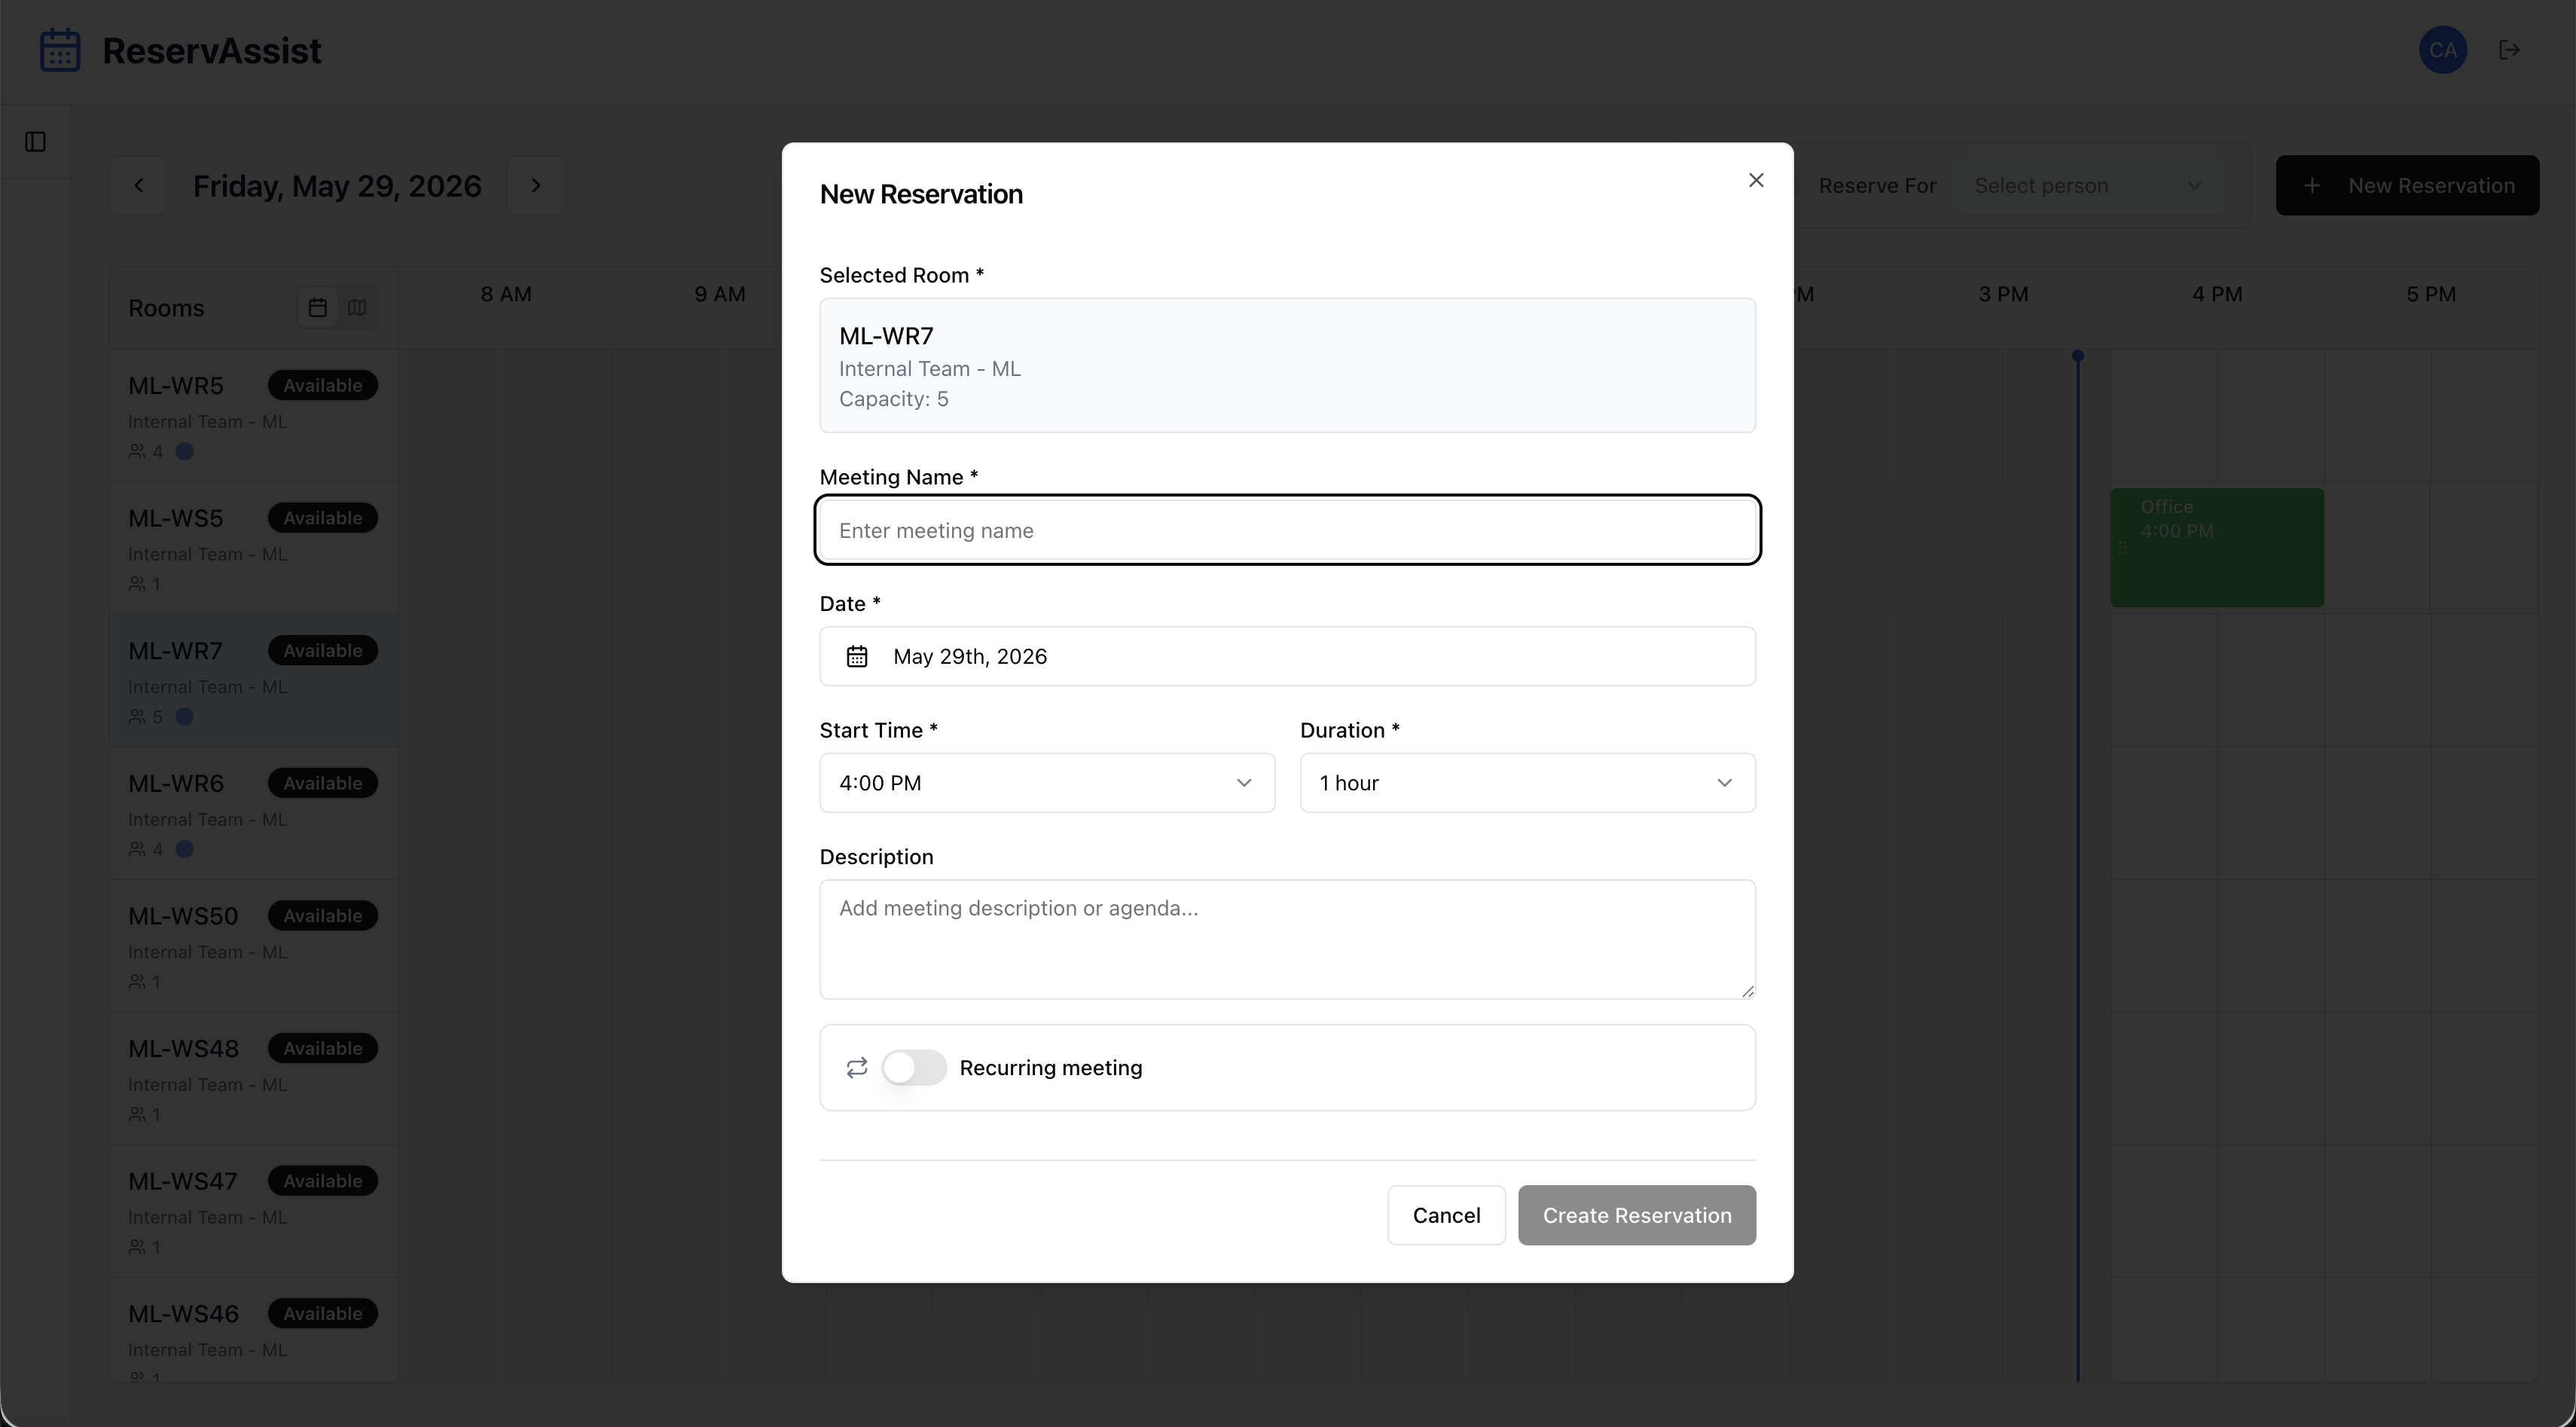Image resolution: width=2576 pixels, height=1427 pixels.
Task: Click the calendar icon in Date field
Action: point(857,656)
